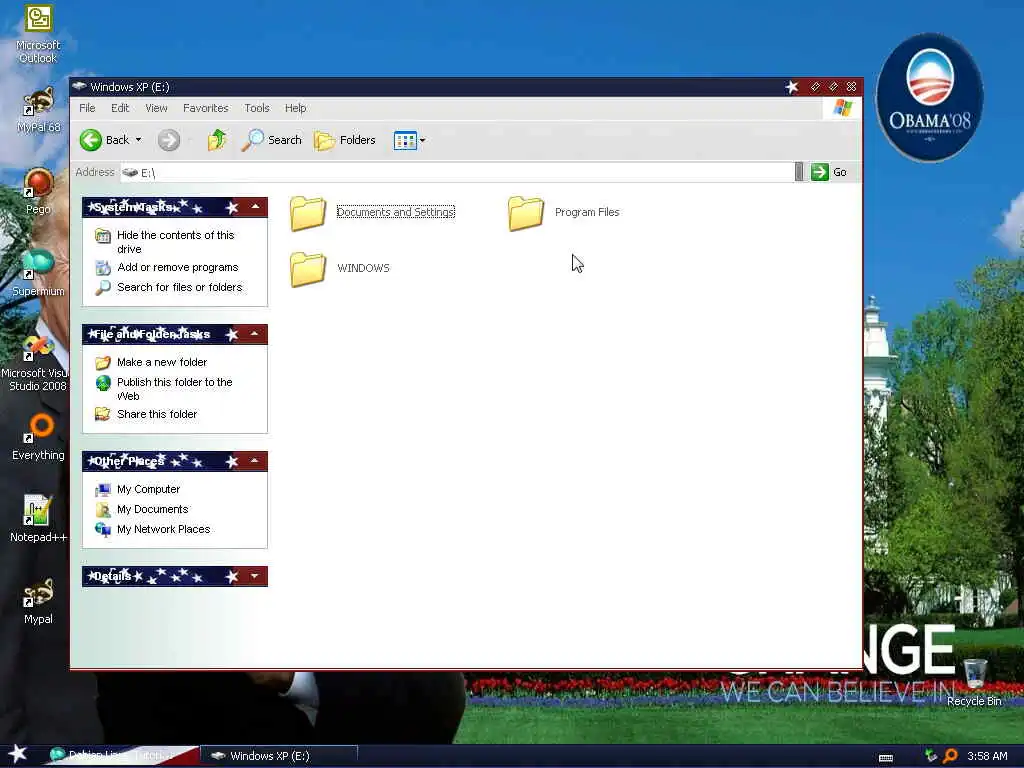Click the green Go button

pyautogui.click(x=829, y=172)
